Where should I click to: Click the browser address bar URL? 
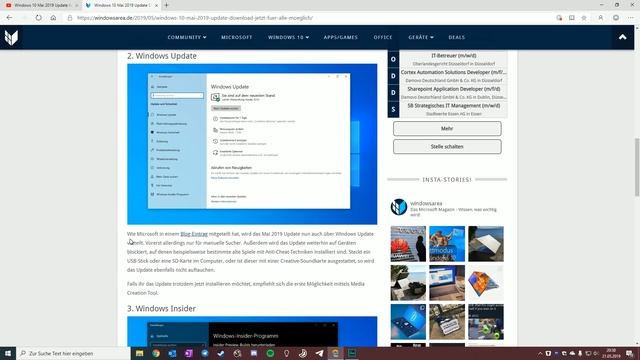point(195,18)
